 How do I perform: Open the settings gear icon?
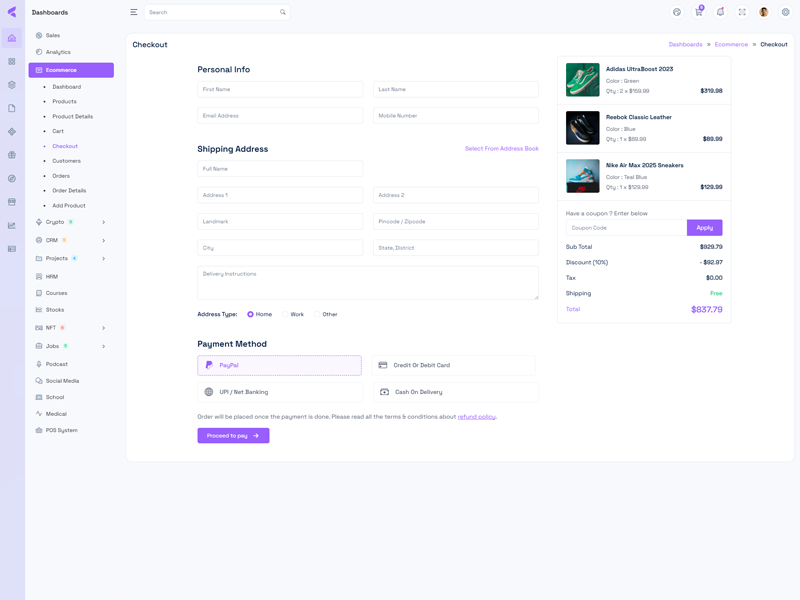point(785,12)
